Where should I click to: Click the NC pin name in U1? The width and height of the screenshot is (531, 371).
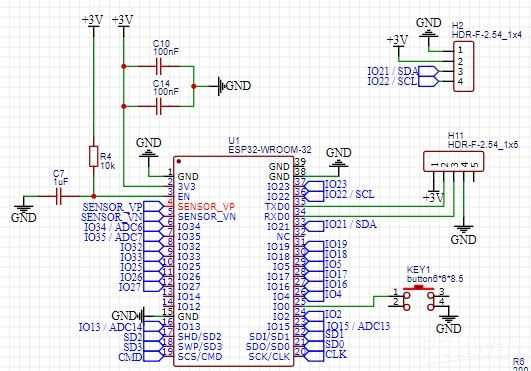click(x=283, y=237)
